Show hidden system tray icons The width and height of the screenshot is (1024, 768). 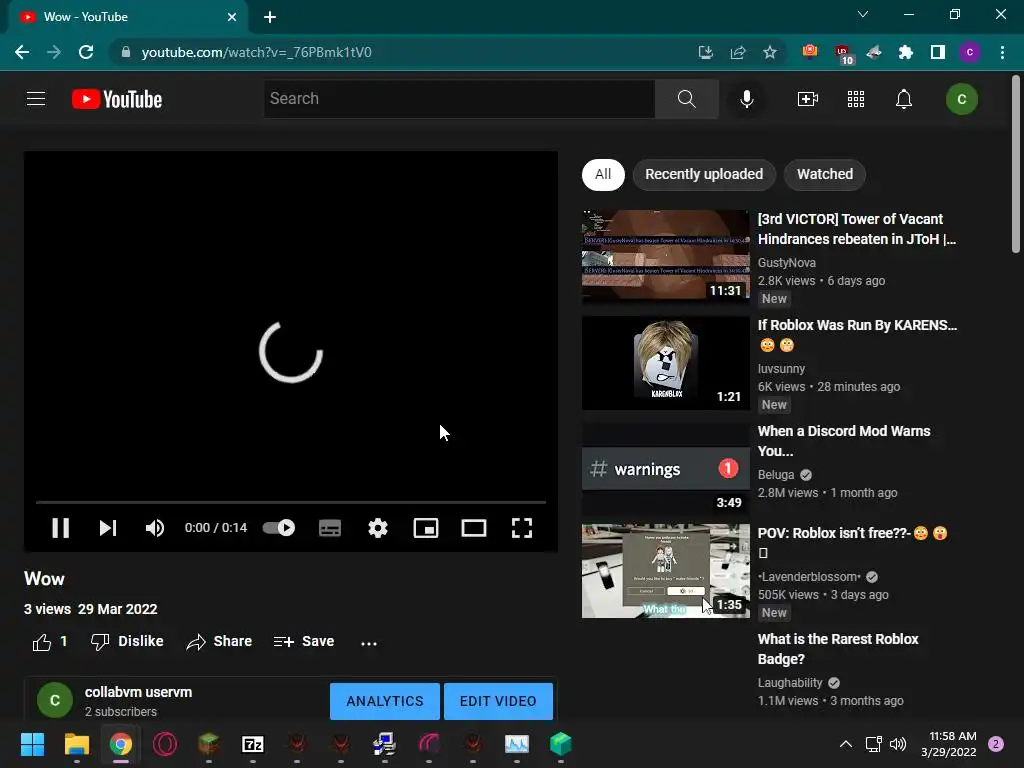pyautogui.click(x=846, y=744)
